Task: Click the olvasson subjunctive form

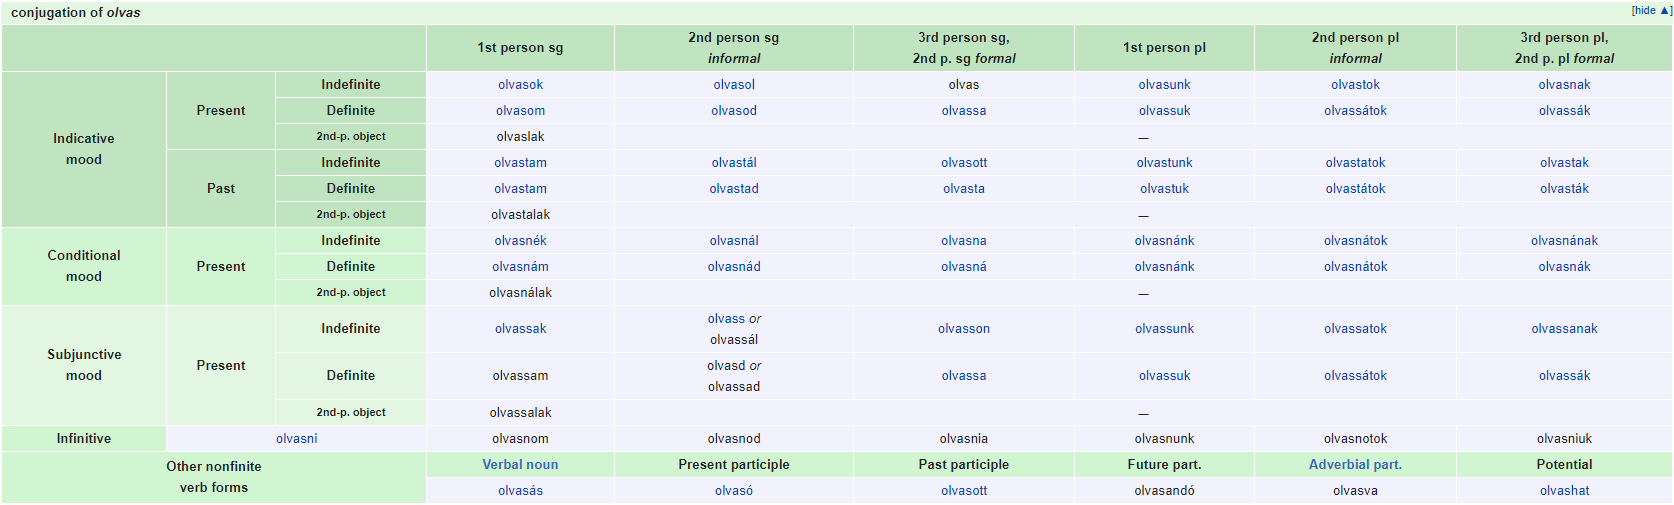Action: coord(964,329)
